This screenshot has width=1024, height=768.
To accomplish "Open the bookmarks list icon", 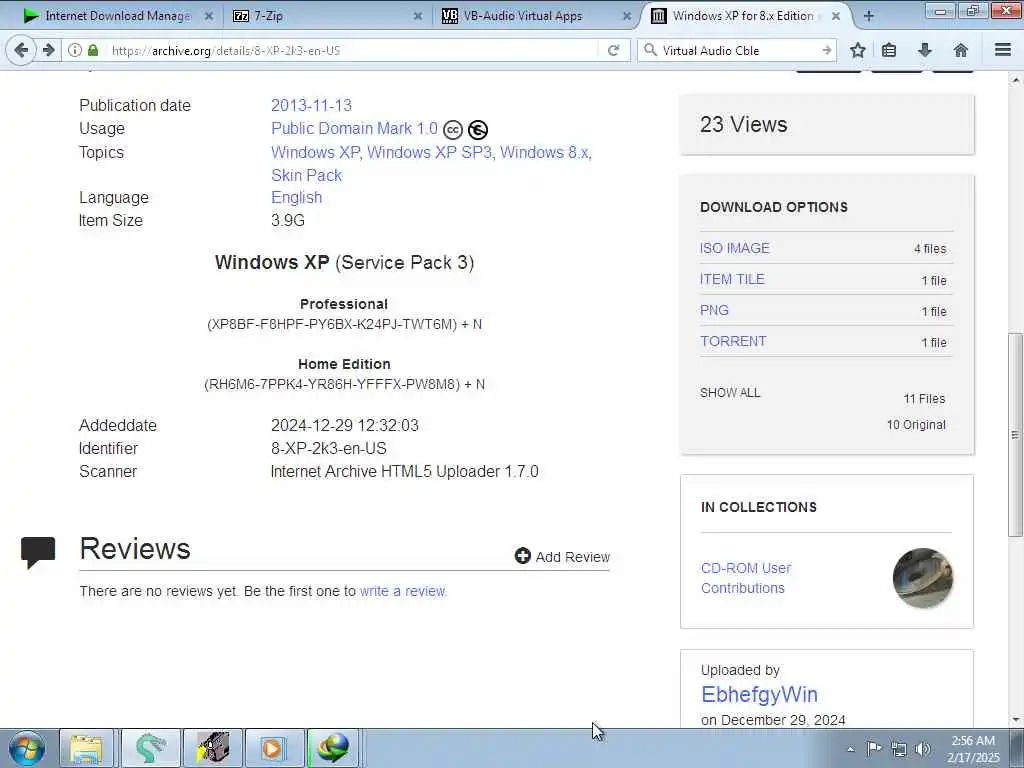I will pyautogui.click(x=889, y=50).
